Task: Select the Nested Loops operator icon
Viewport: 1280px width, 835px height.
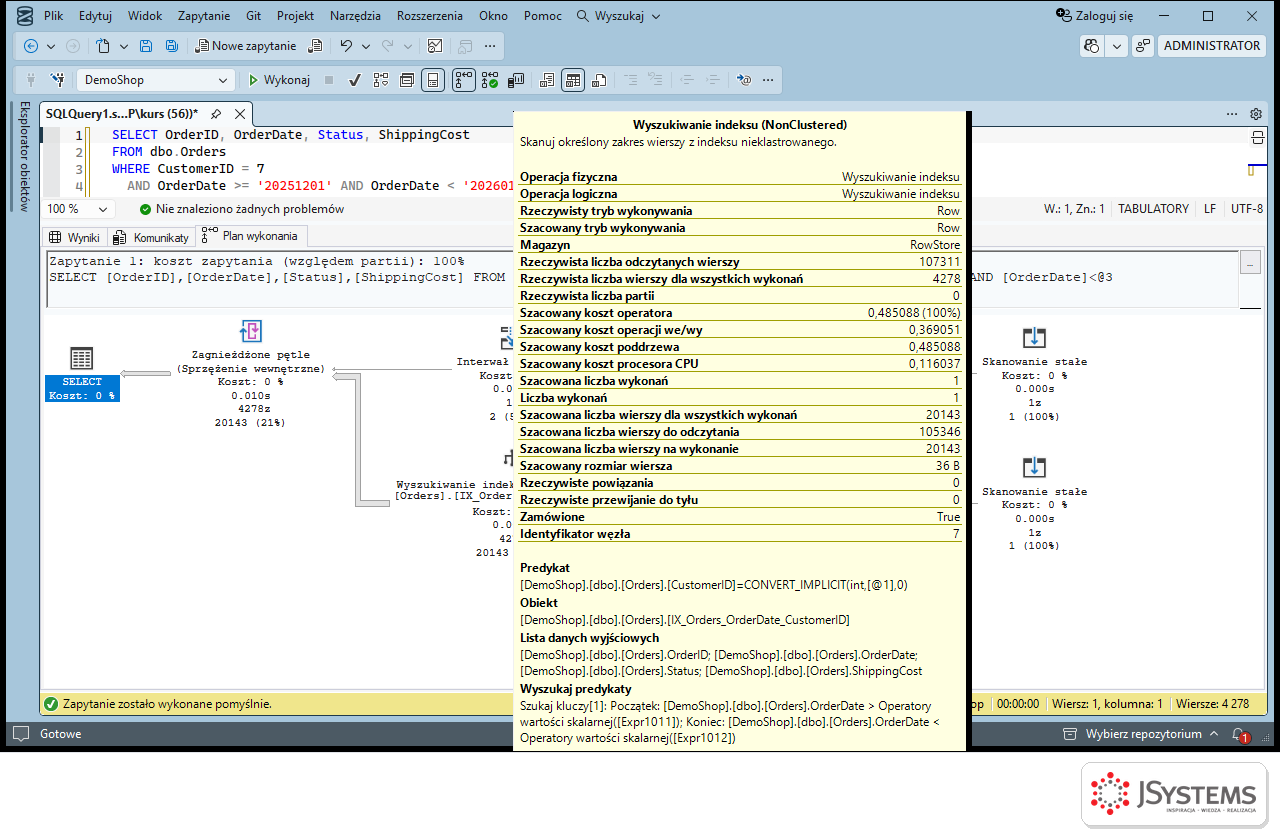Action: [x=251, y=332]
